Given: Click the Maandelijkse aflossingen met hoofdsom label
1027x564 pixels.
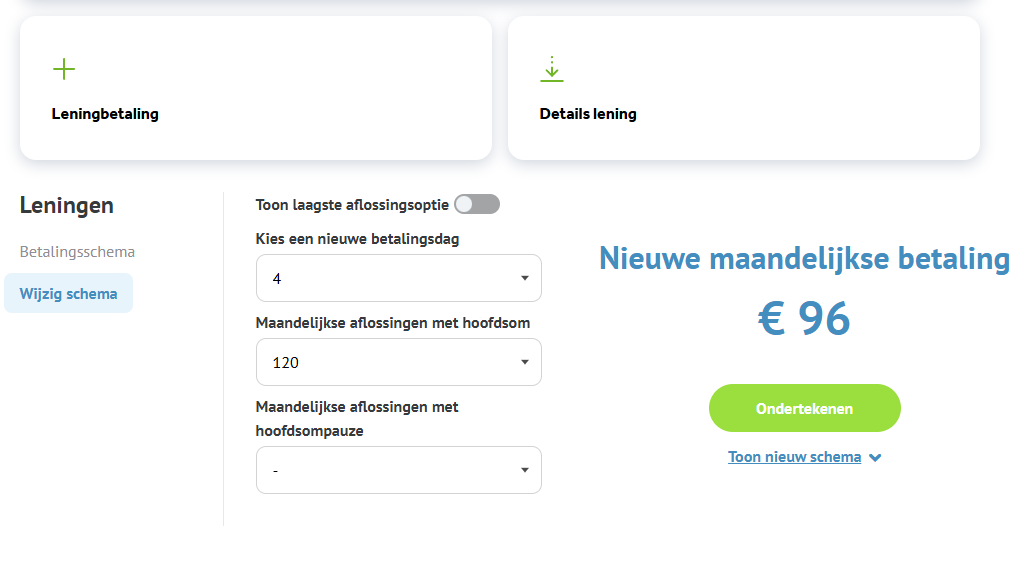Looking at the screenshot, I should [392, 323].
